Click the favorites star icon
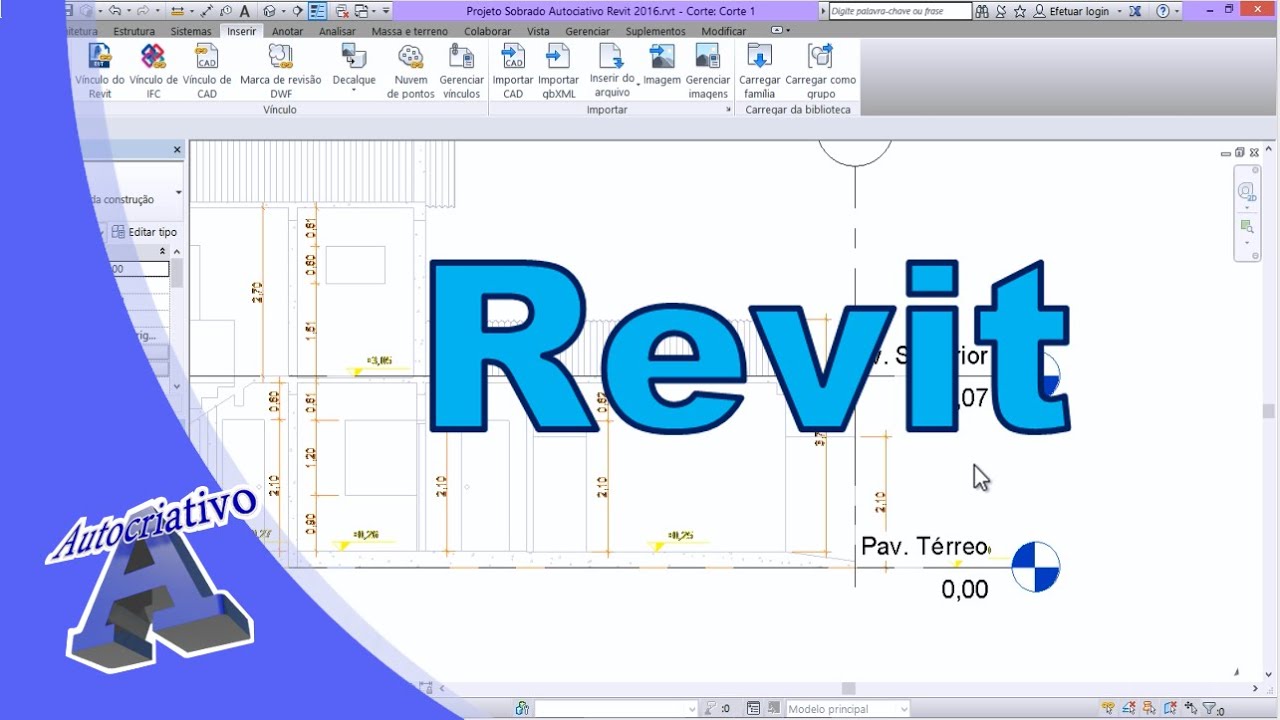 pyautogui.click(x=1020, y=11)
